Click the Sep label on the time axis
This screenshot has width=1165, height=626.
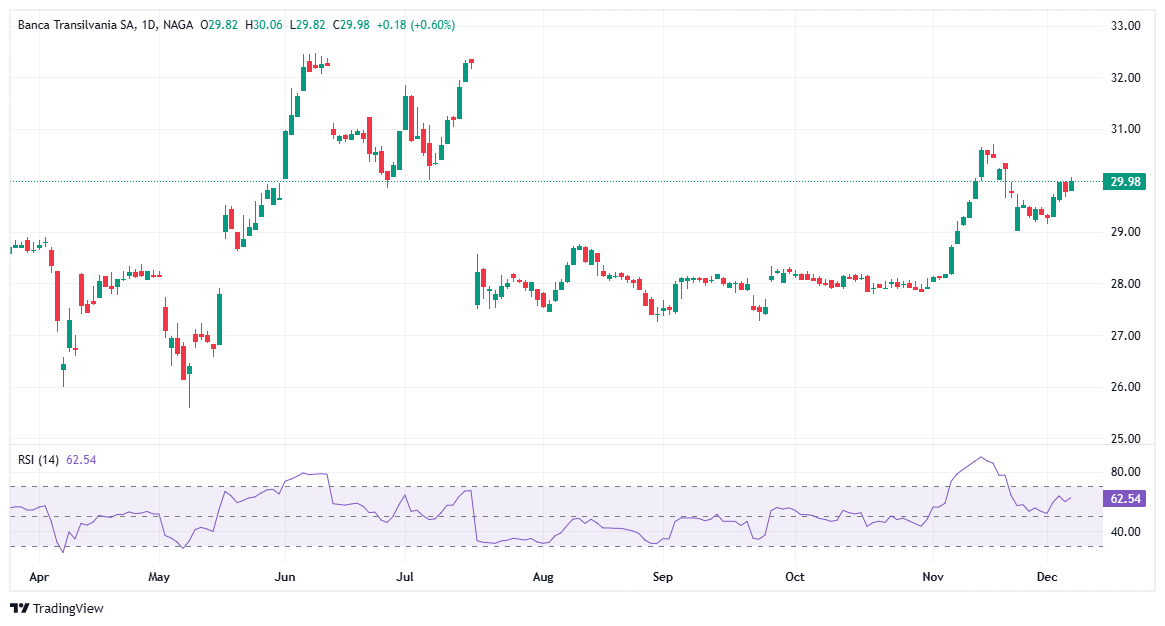663,577
